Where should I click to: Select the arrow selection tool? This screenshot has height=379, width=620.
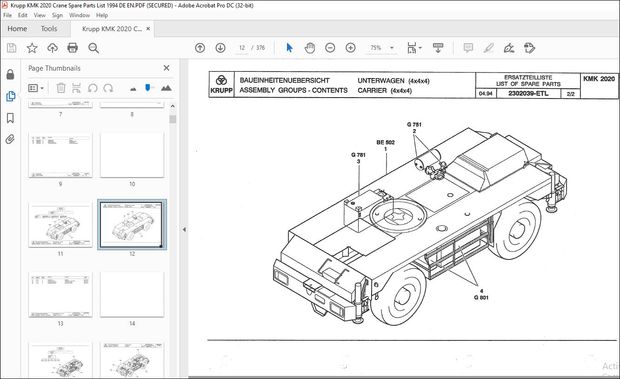(x=289, y=48)
